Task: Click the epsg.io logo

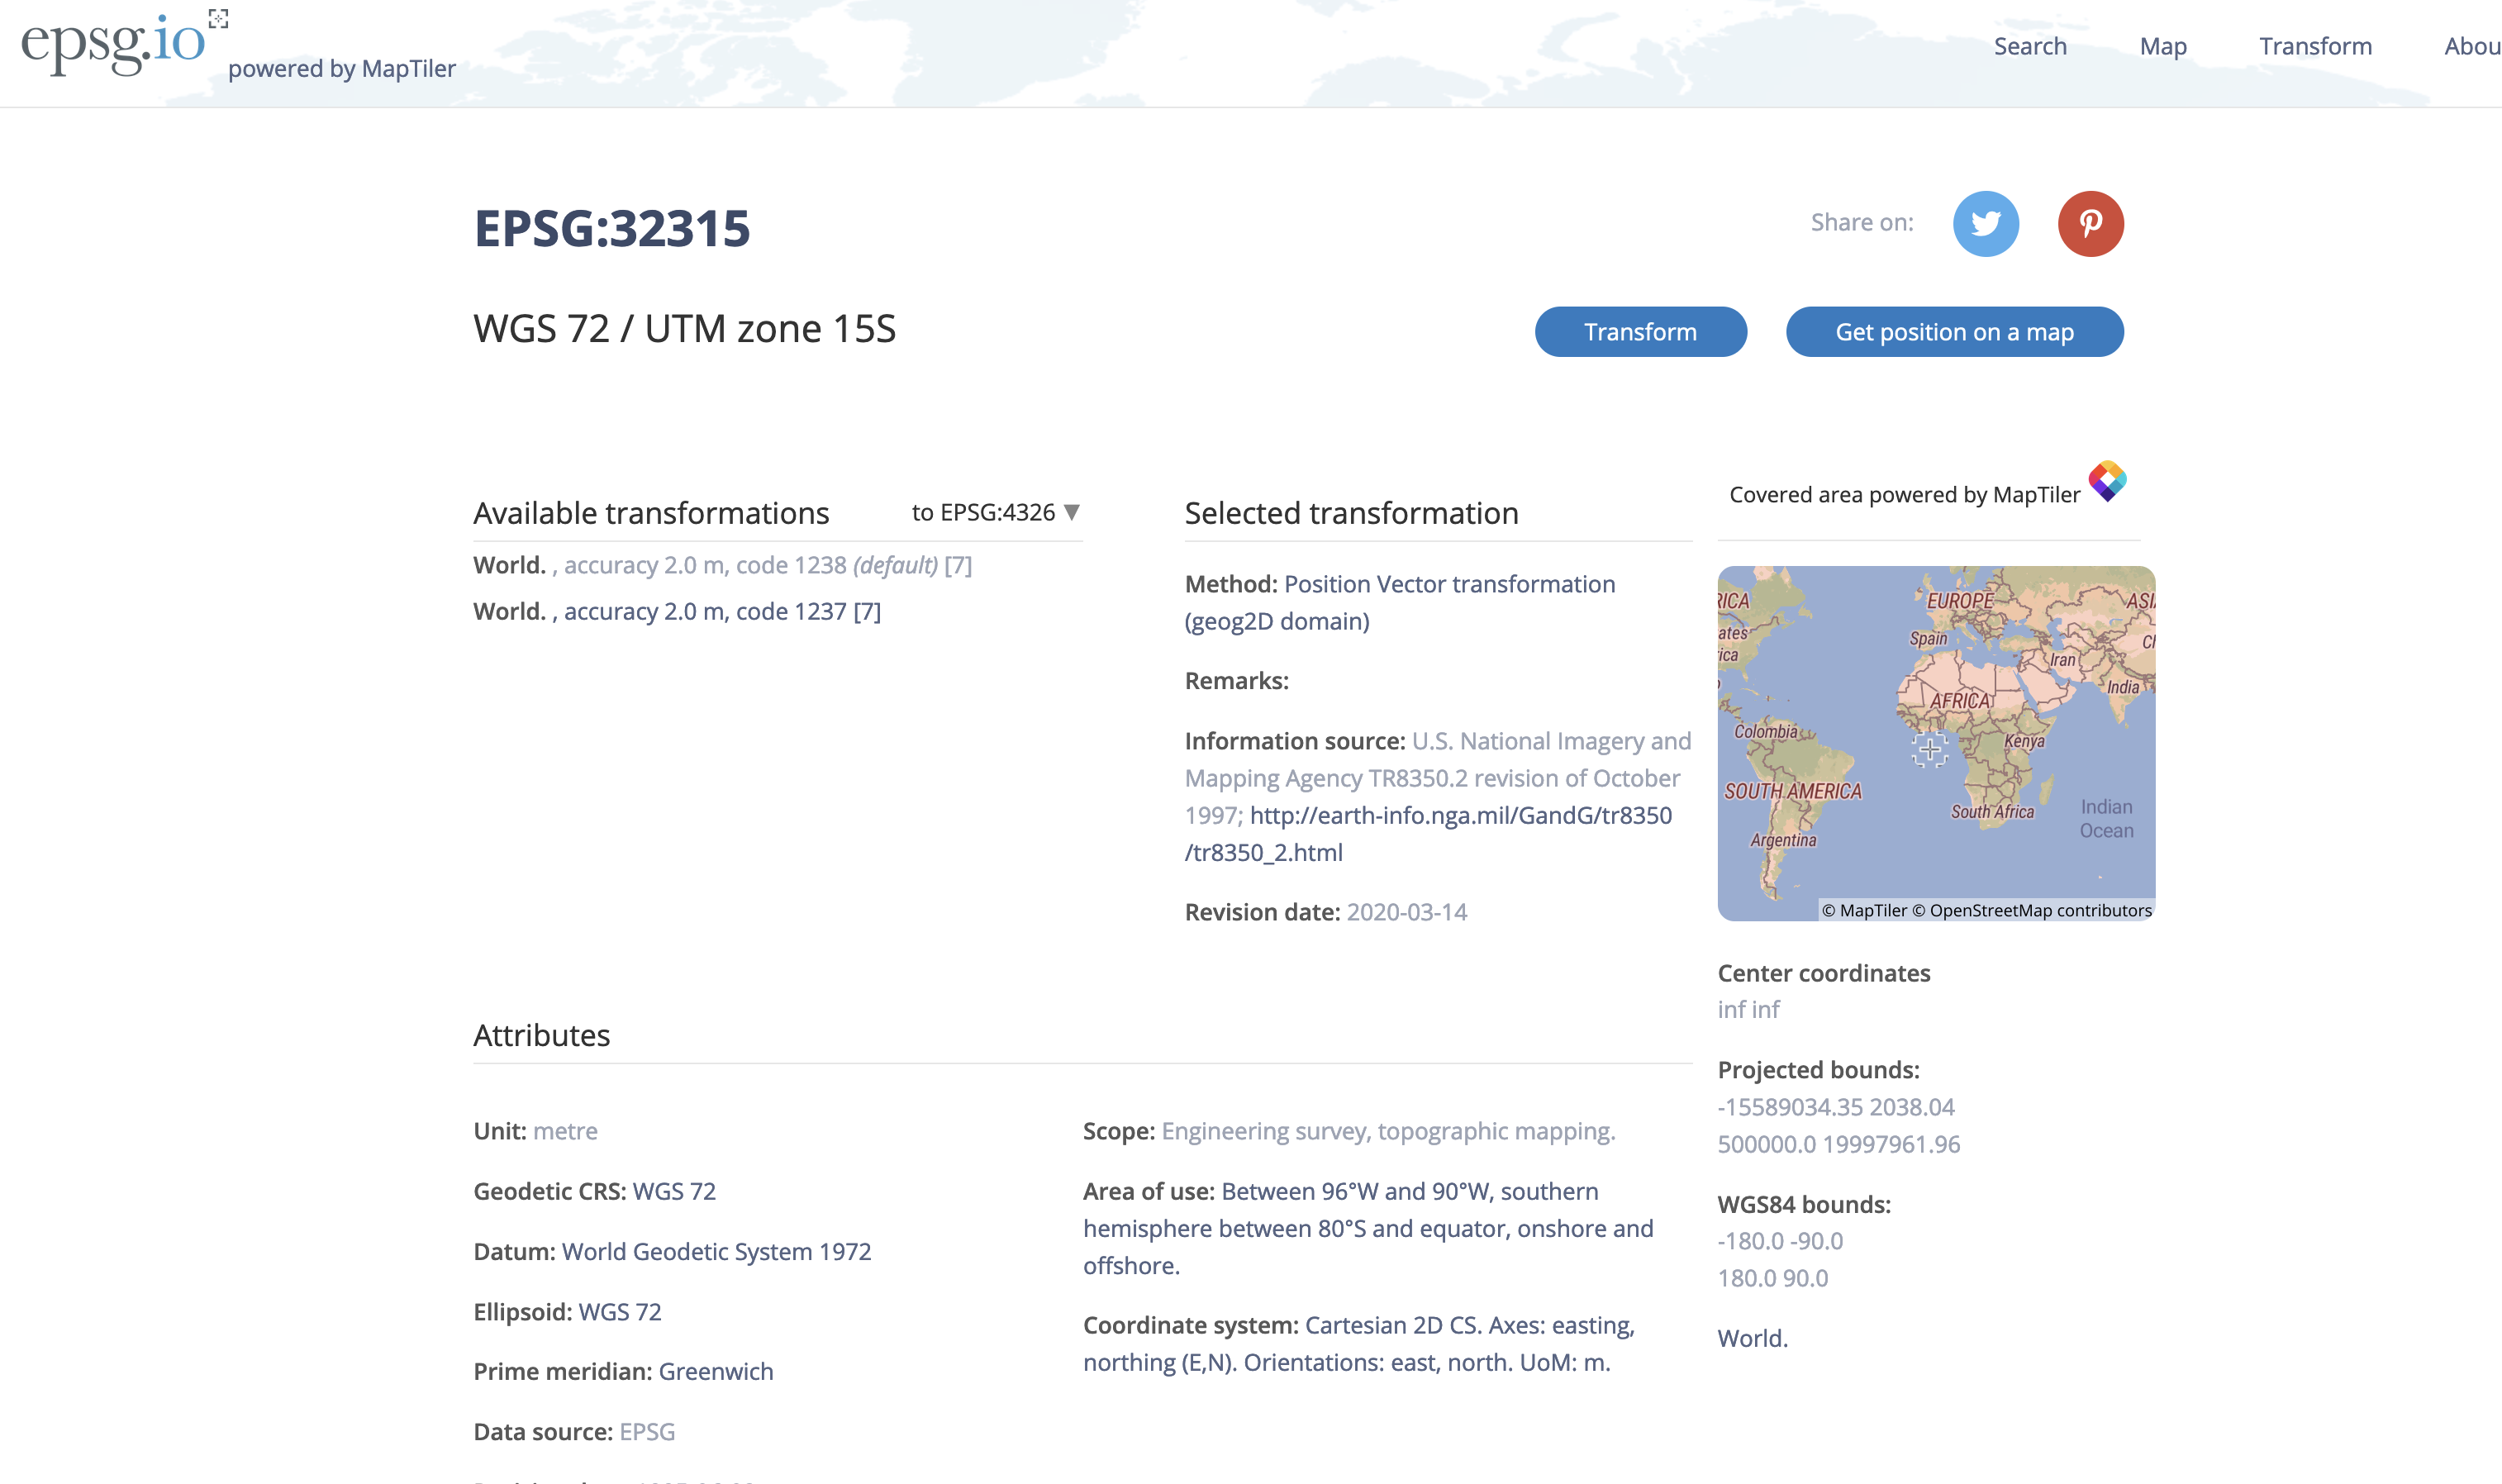Action: pos(113,42)
